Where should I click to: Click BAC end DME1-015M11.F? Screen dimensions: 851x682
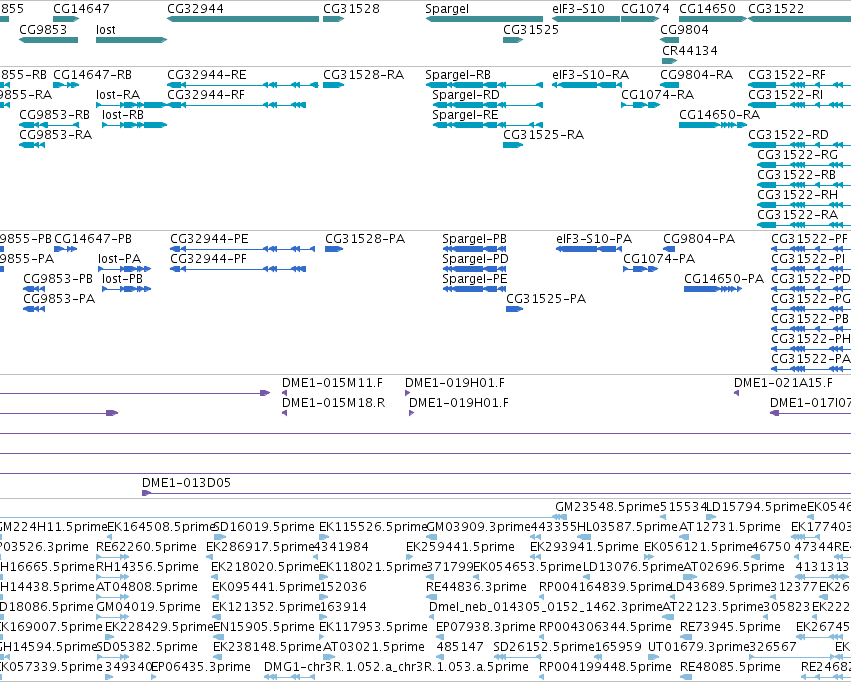(333, 383)
